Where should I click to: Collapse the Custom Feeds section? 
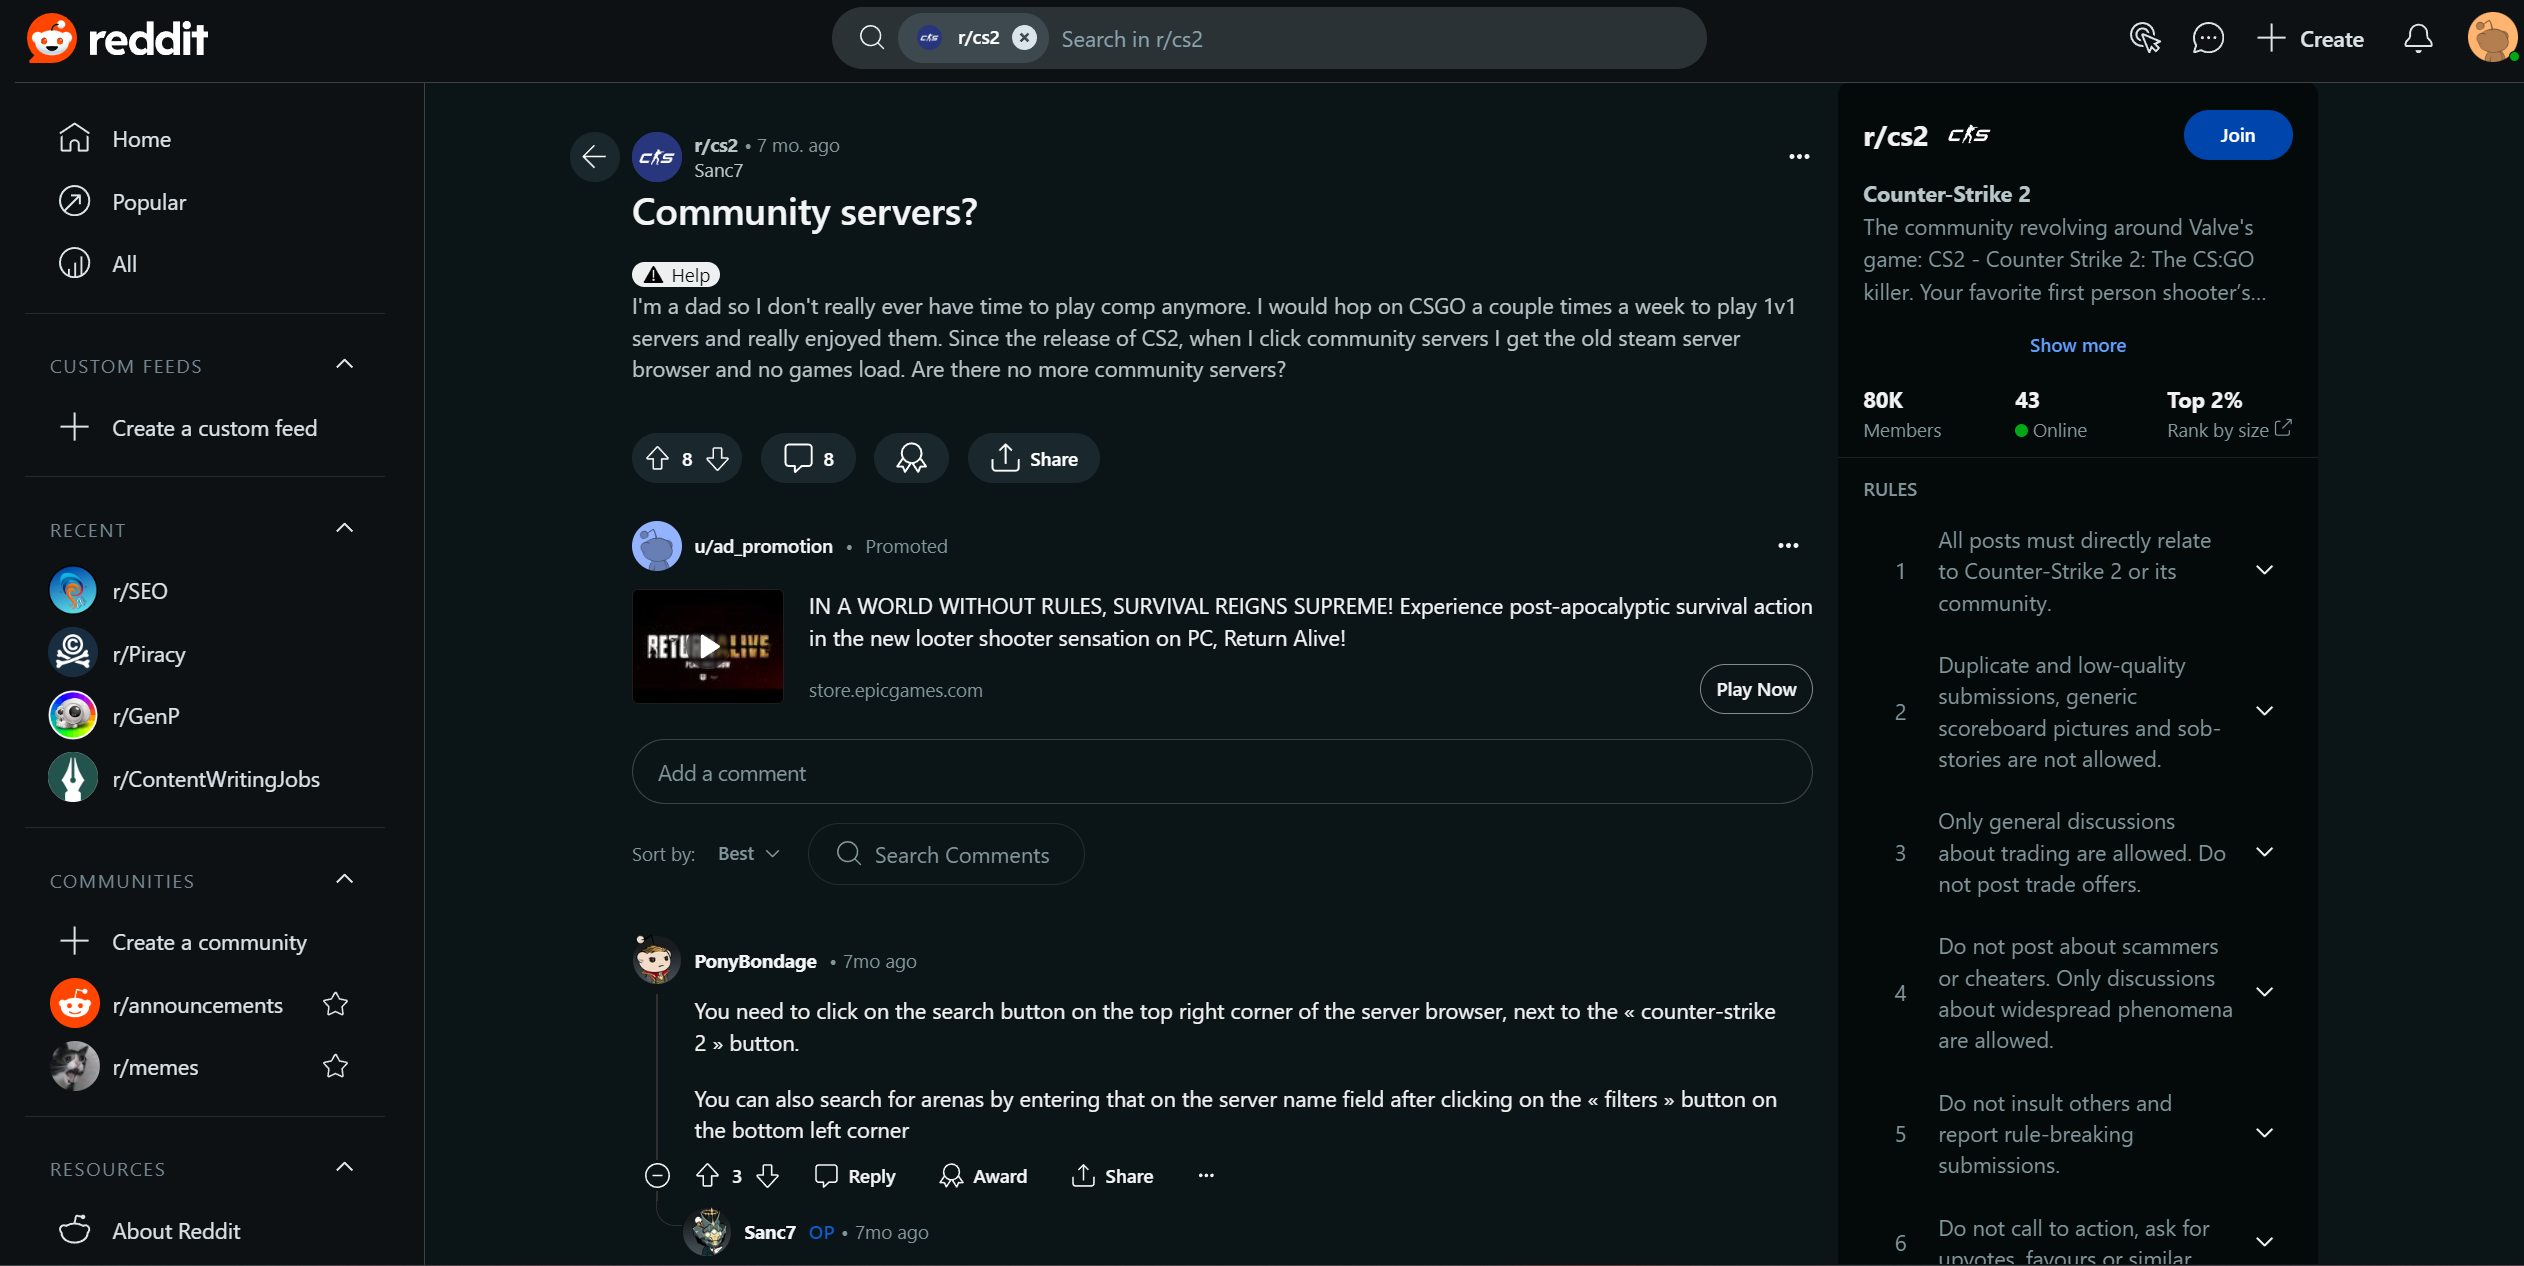(345, 365)
